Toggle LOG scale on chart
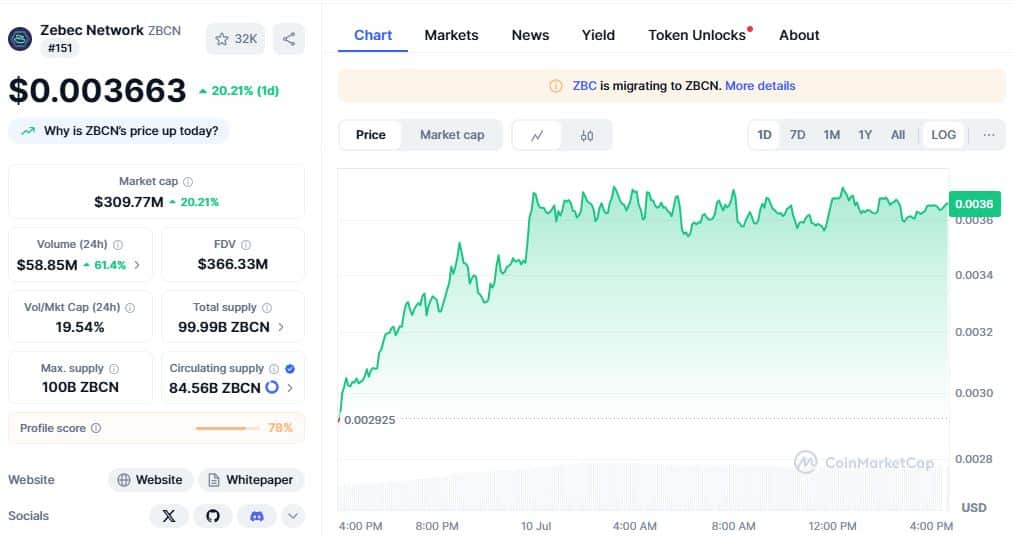Viewport: 1013px width, 536px height. [943, 135]
